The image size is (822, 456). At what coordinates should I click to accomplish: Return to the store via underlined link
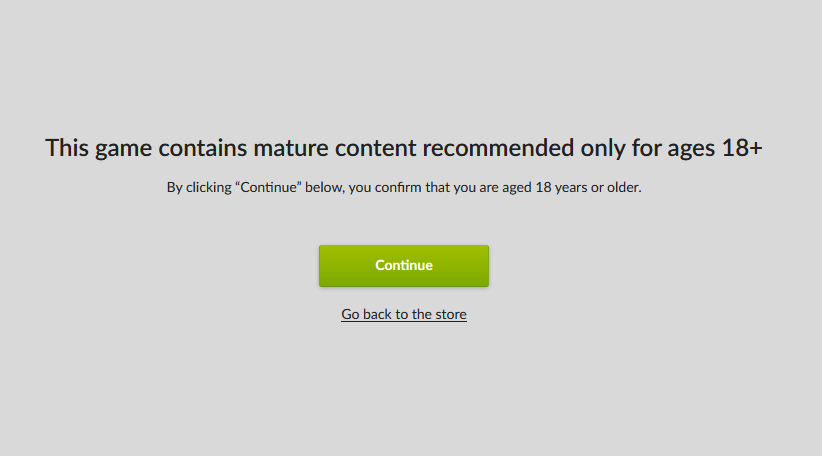[x=404, y=314]
